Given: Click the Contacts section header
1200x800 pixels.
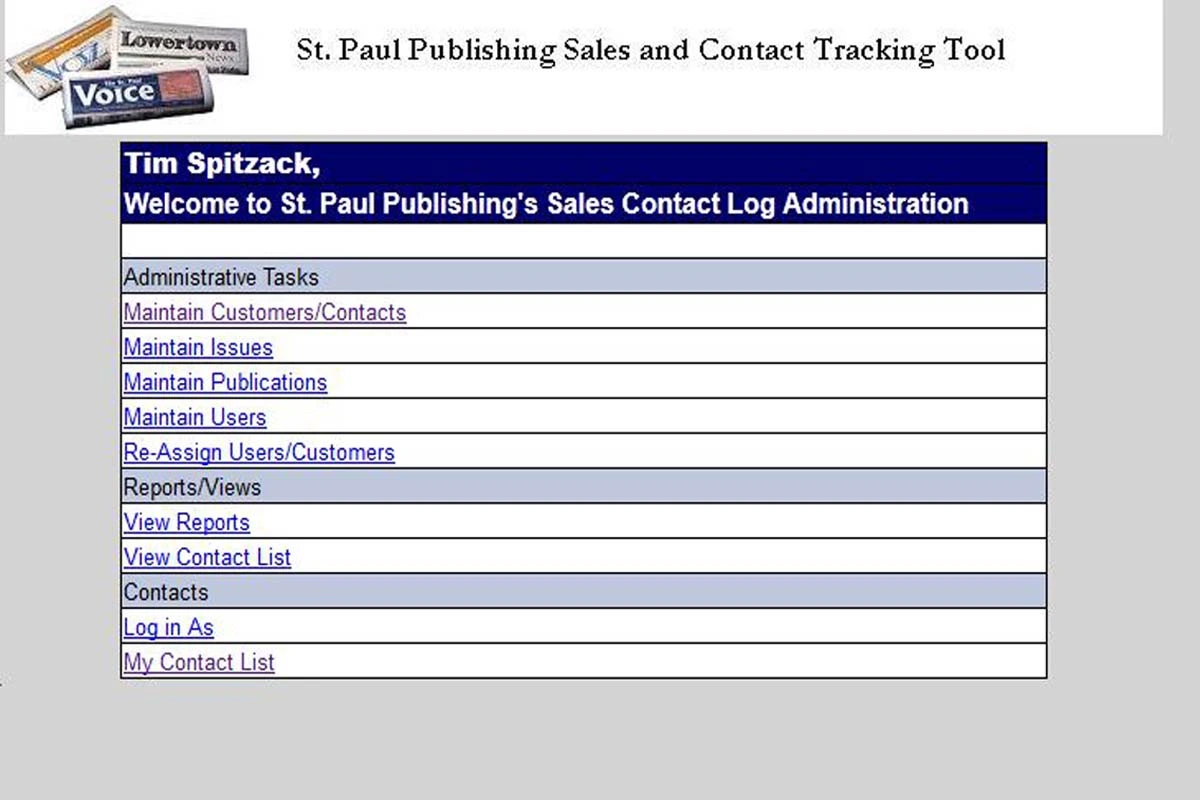Looking at the screenshot, I should [165, 592].
